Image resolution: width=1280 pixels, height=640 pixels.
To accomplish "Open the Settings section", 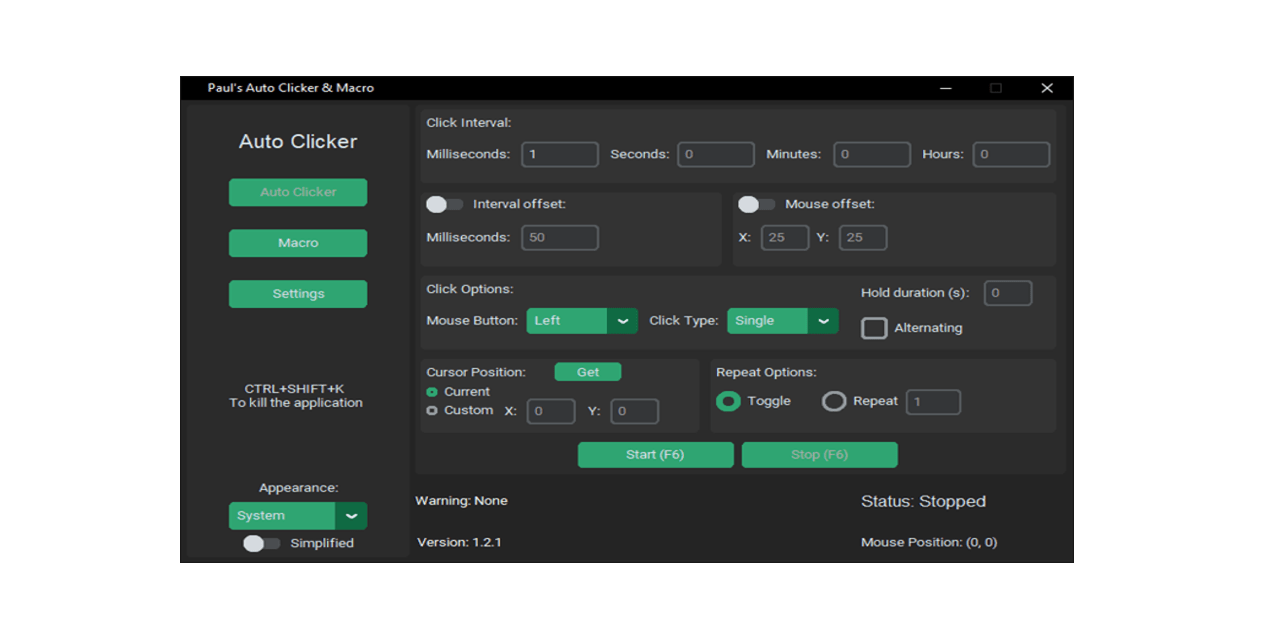I will coord(298,293).
